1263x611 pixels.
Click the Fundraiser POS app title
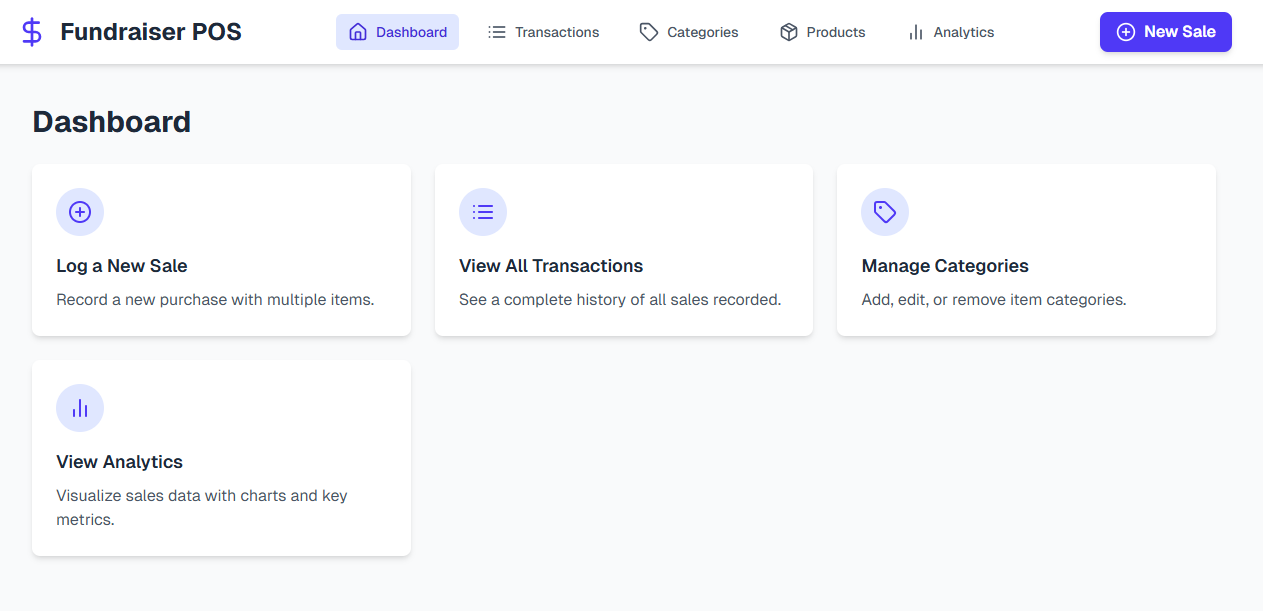tap(151, 32)
